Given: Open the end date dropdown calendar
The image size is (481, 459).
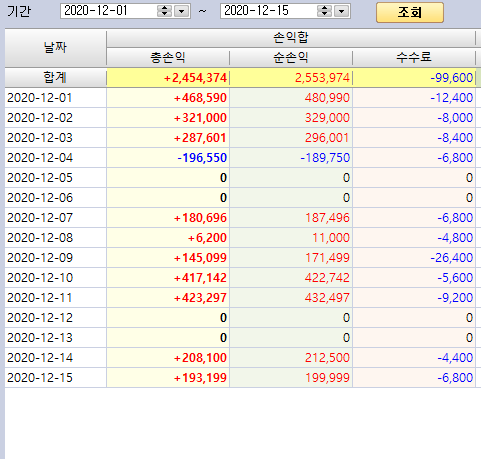Looking at the screenshot, I should (x=342, y=11).
